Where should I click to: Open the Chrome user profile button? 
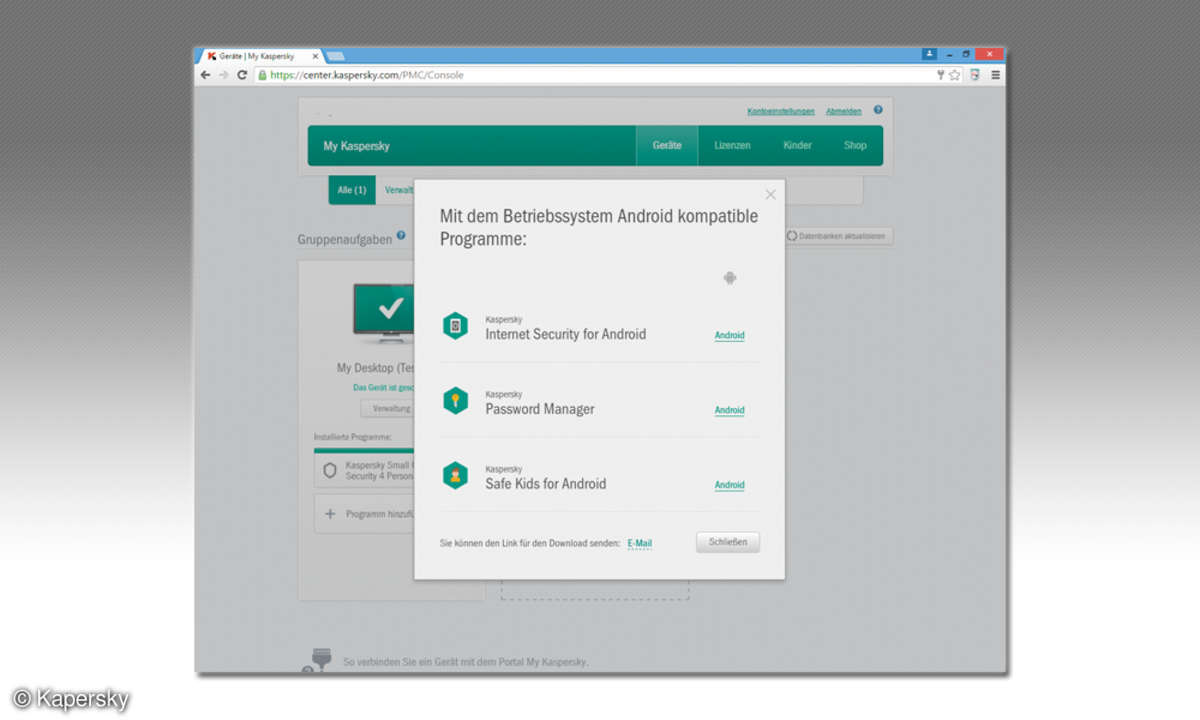(929, 54)
